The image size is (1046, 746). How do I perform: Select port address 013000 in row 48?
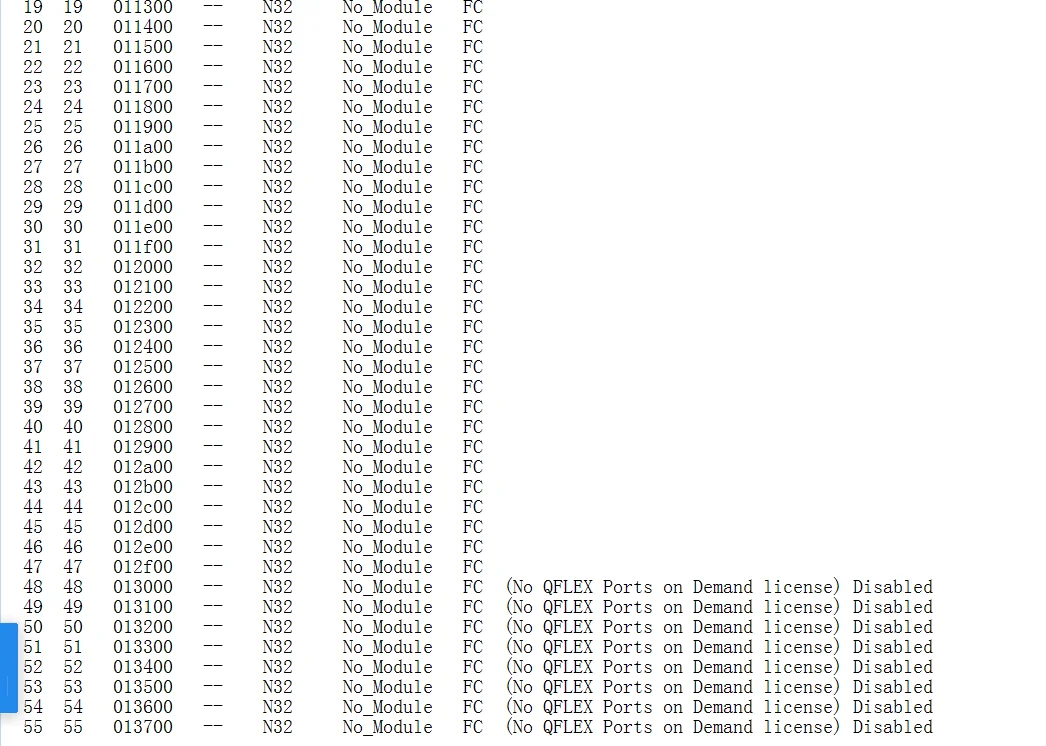[x=143, y=587]
